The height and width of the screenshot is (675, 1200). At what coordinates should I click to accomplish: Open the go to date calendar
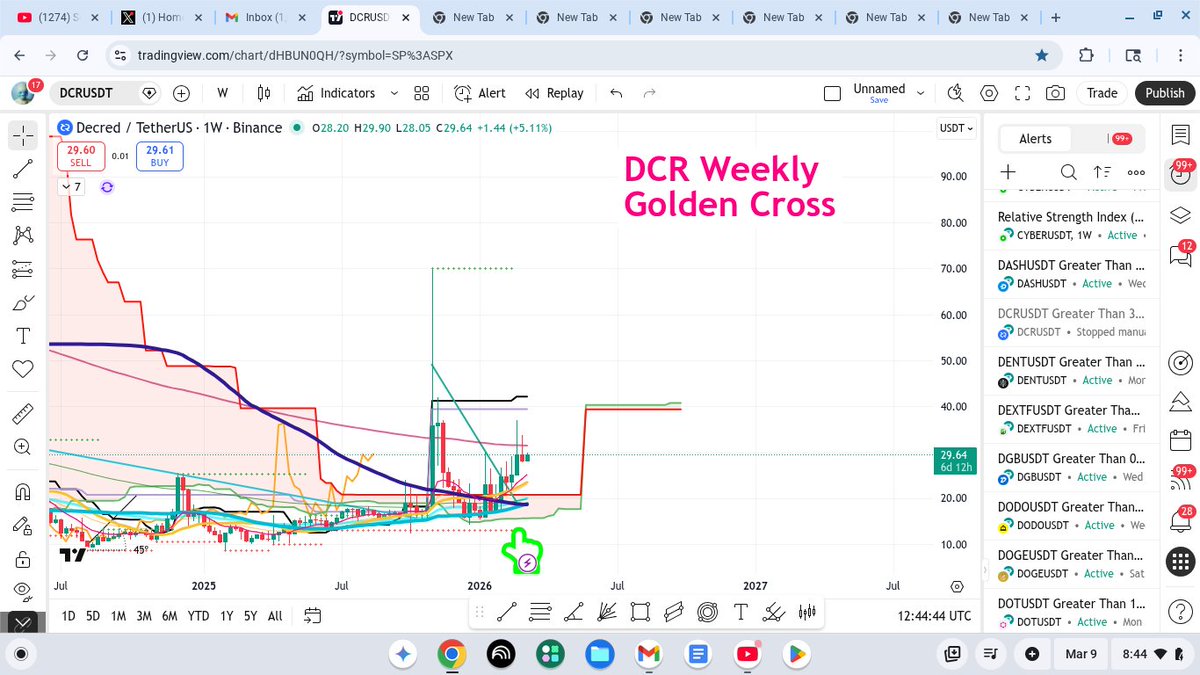(x=312, y=615)
